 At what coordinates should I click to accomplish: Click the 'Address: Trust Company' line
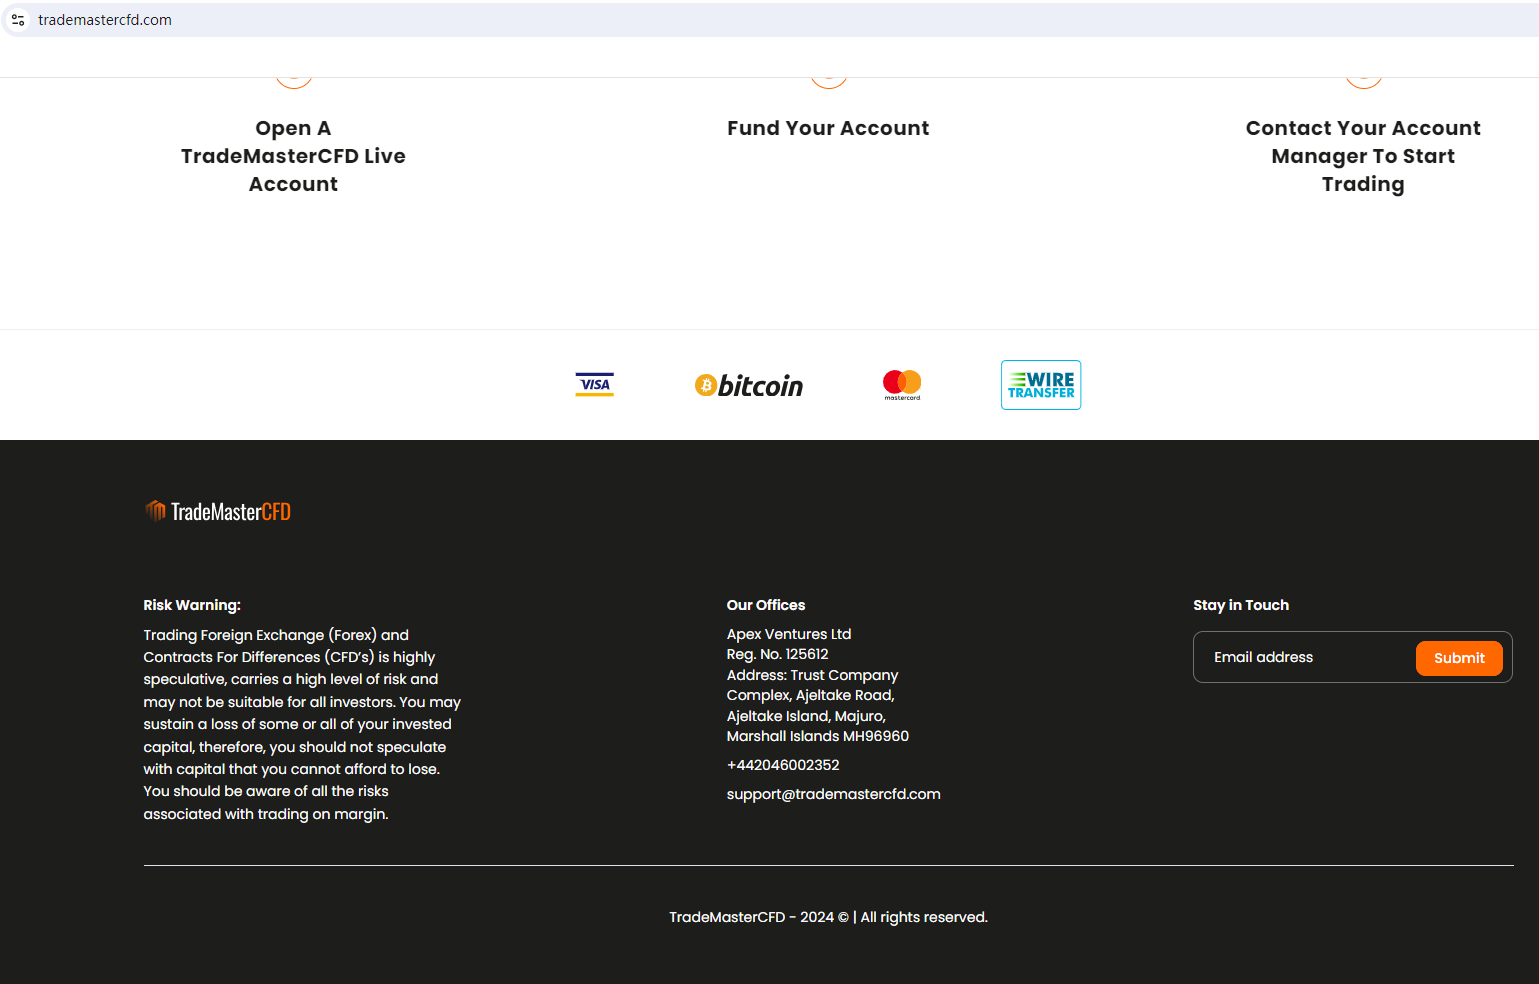coord(813,675)
